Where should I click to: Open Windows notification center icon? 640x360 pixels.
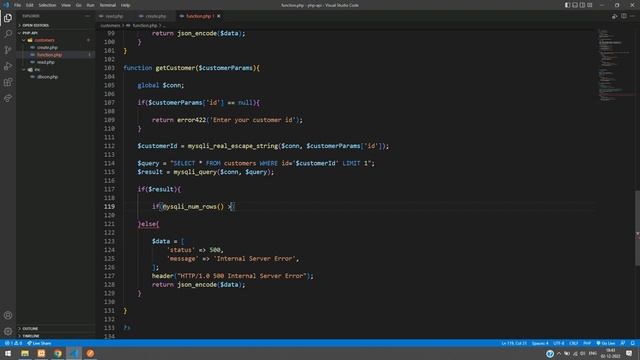(629, 353)
